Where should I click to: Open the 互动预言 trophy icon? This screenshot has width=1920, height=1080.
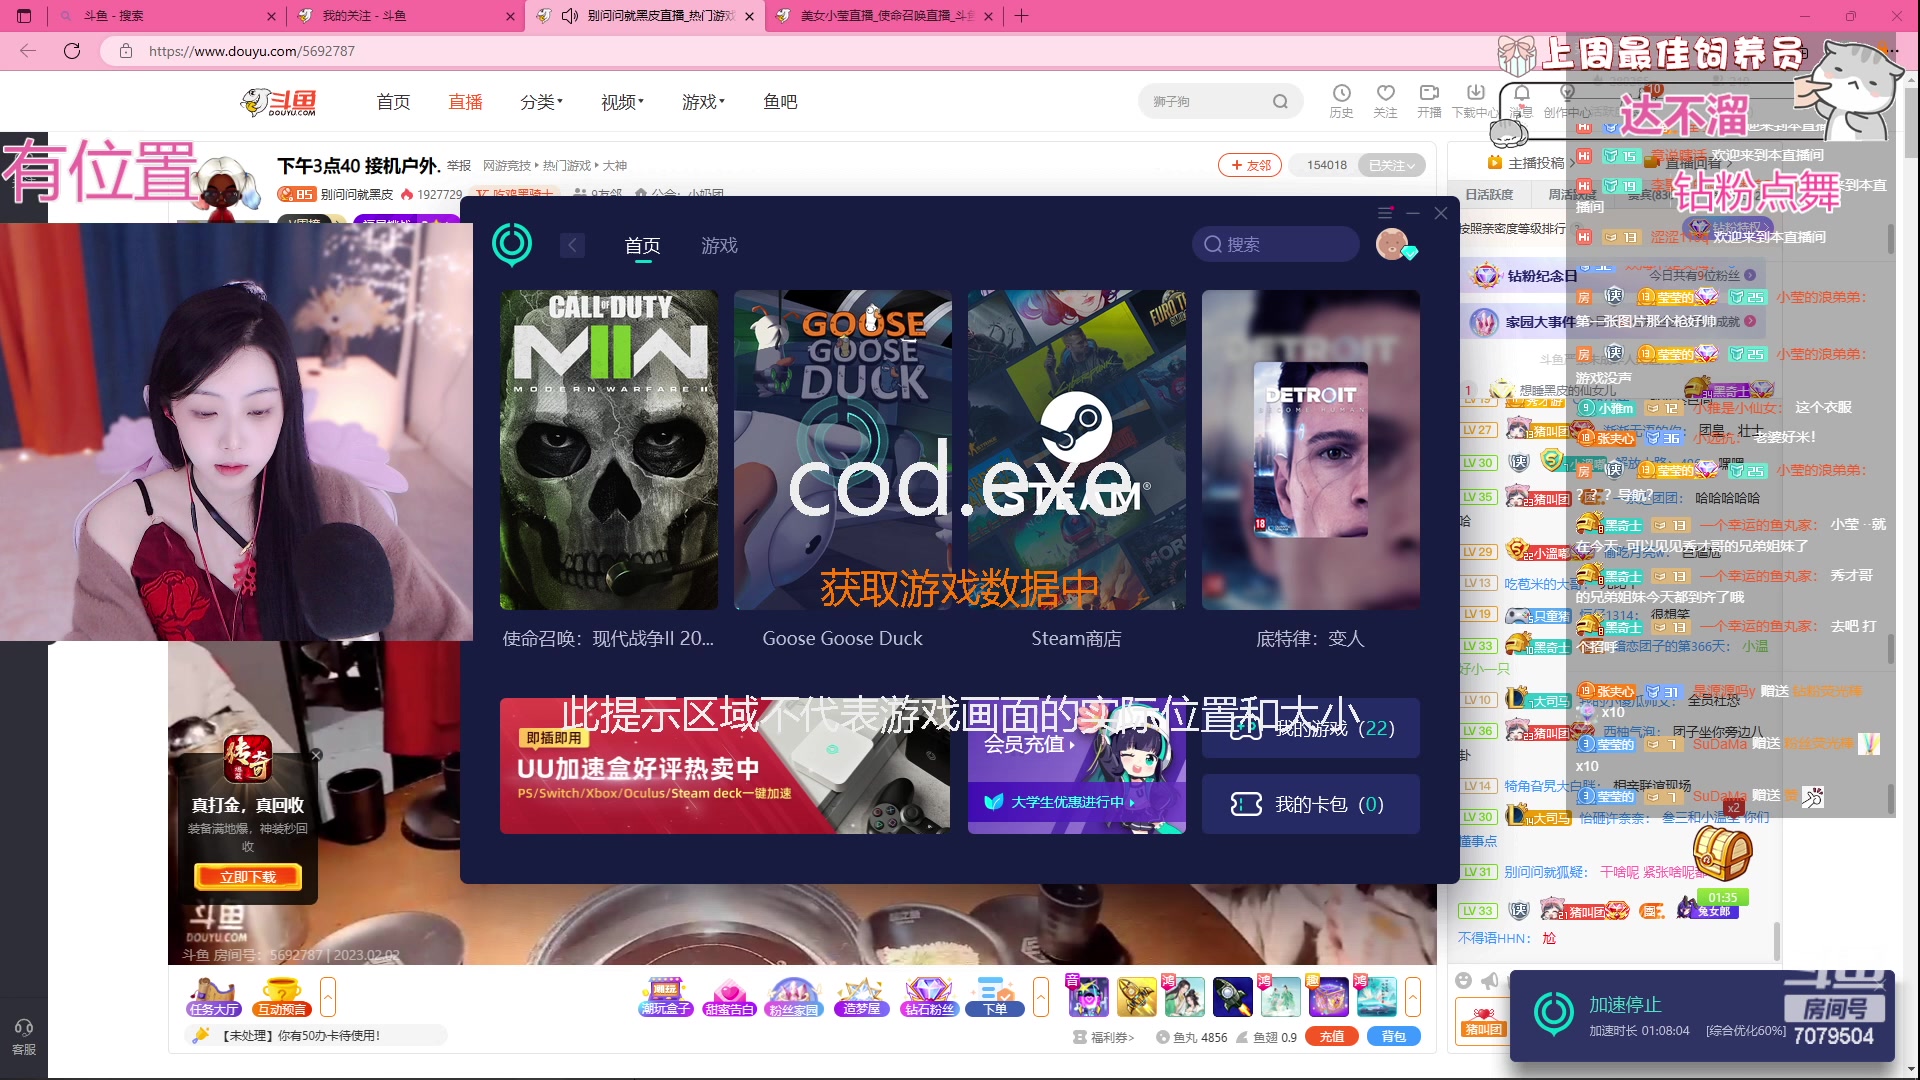click(282, 997)
